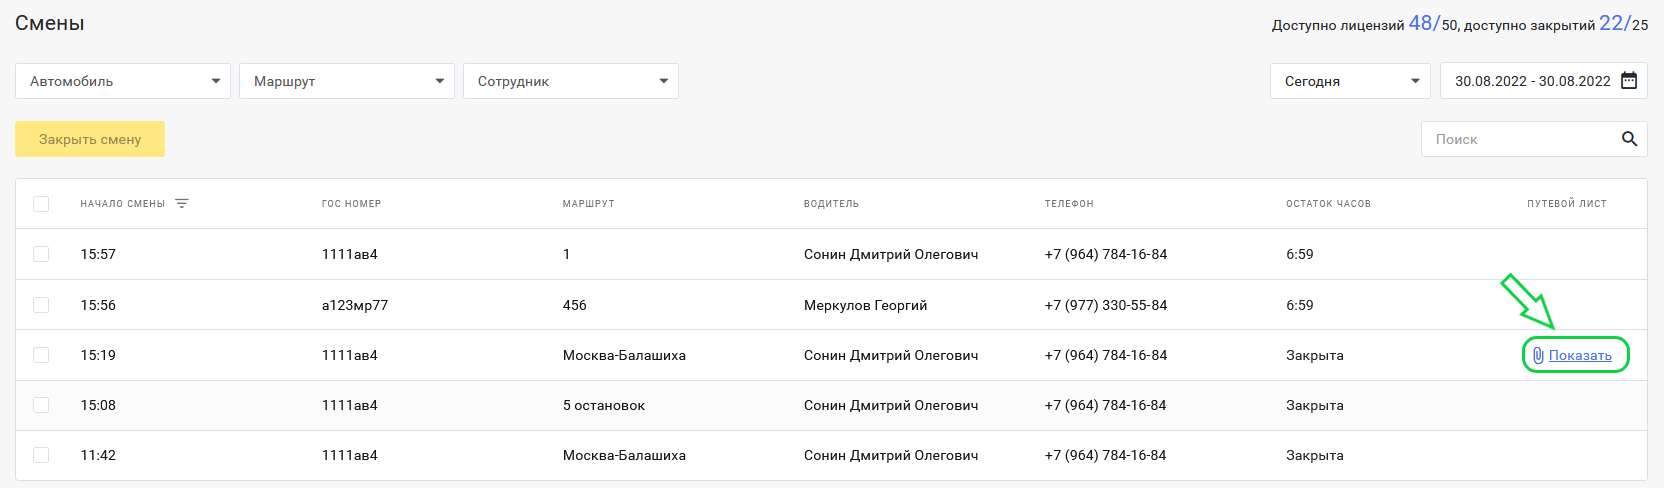Mark the checkbox for the 11:42 shift
This screenshot has width=1664, height=488.
(41, 455)
